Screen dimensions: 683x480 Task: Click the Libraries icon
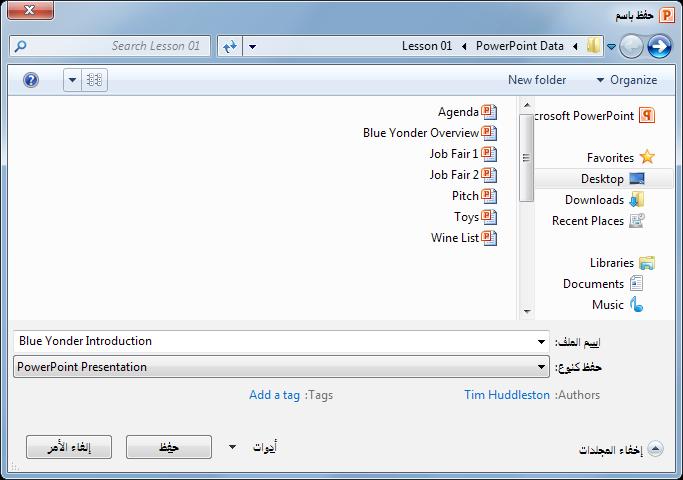(x=647, y=263)
